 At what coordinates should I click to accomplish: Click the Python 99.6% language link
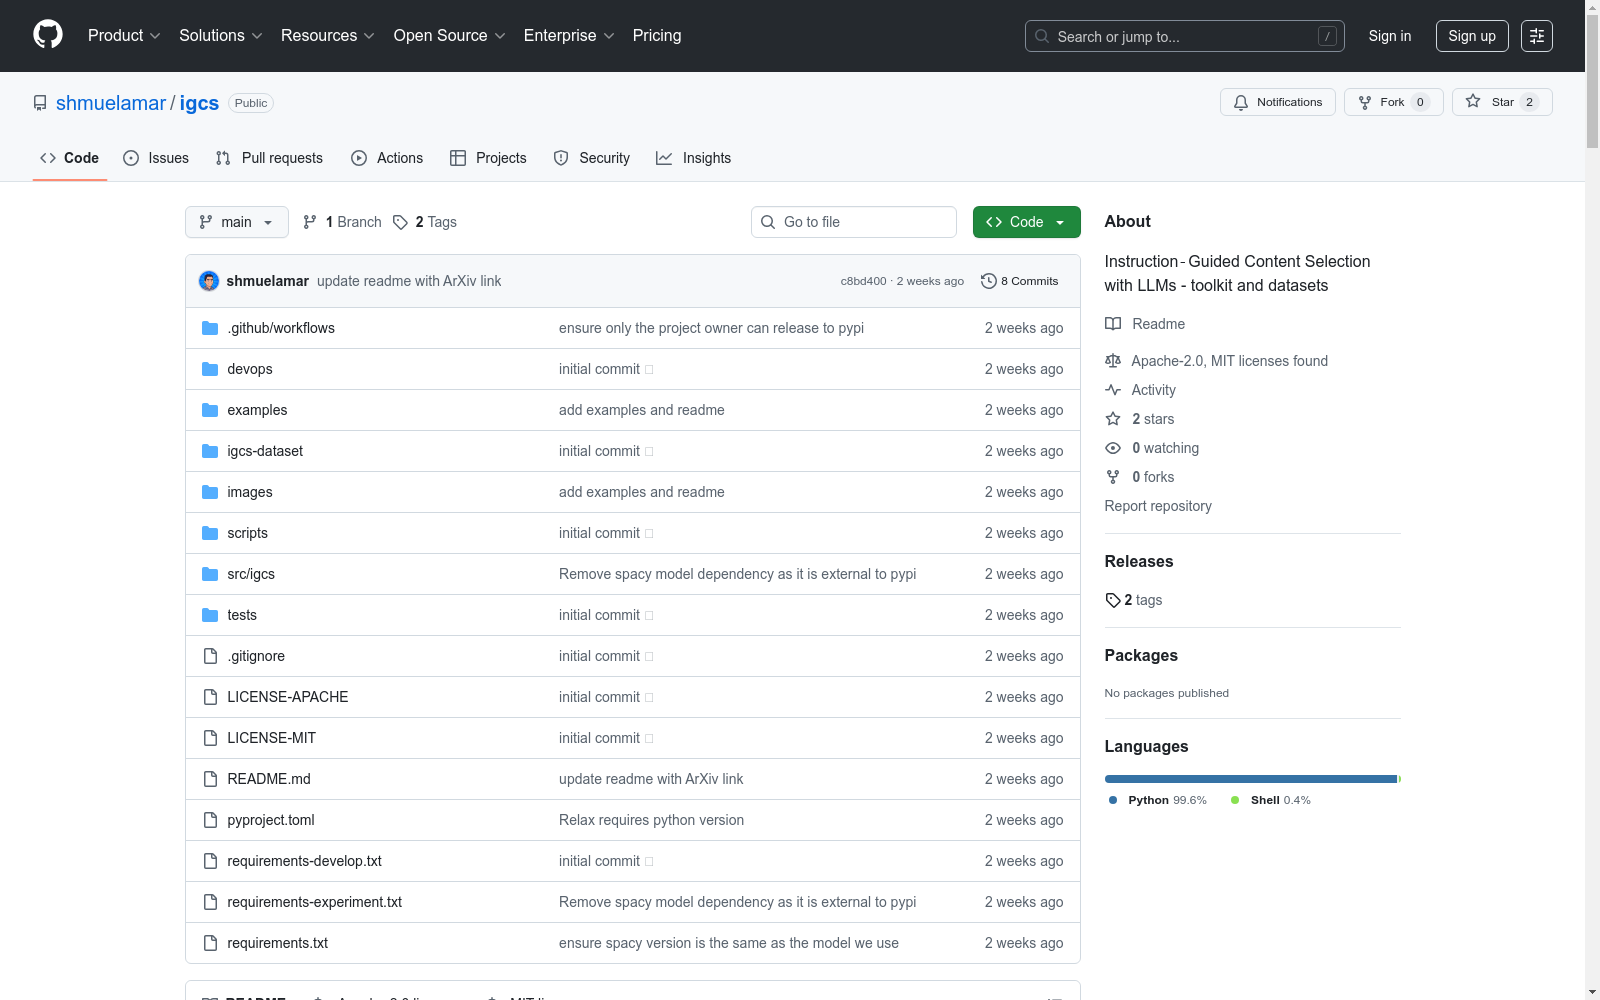(x=1158, y=800)
